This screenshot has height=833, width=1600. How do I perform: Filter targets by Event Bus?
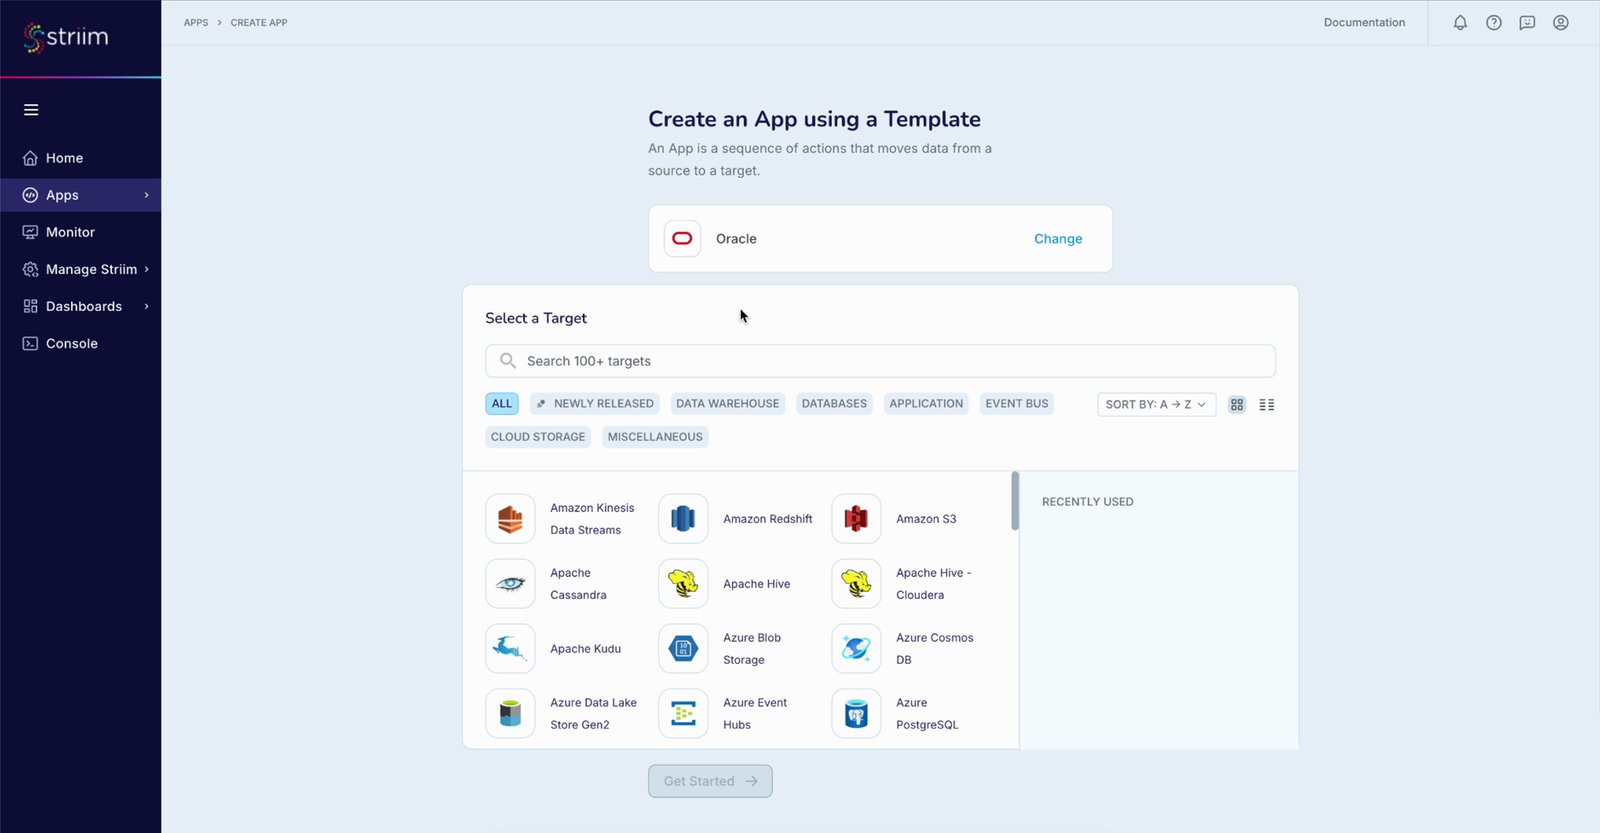click(x=1017, y=404)
